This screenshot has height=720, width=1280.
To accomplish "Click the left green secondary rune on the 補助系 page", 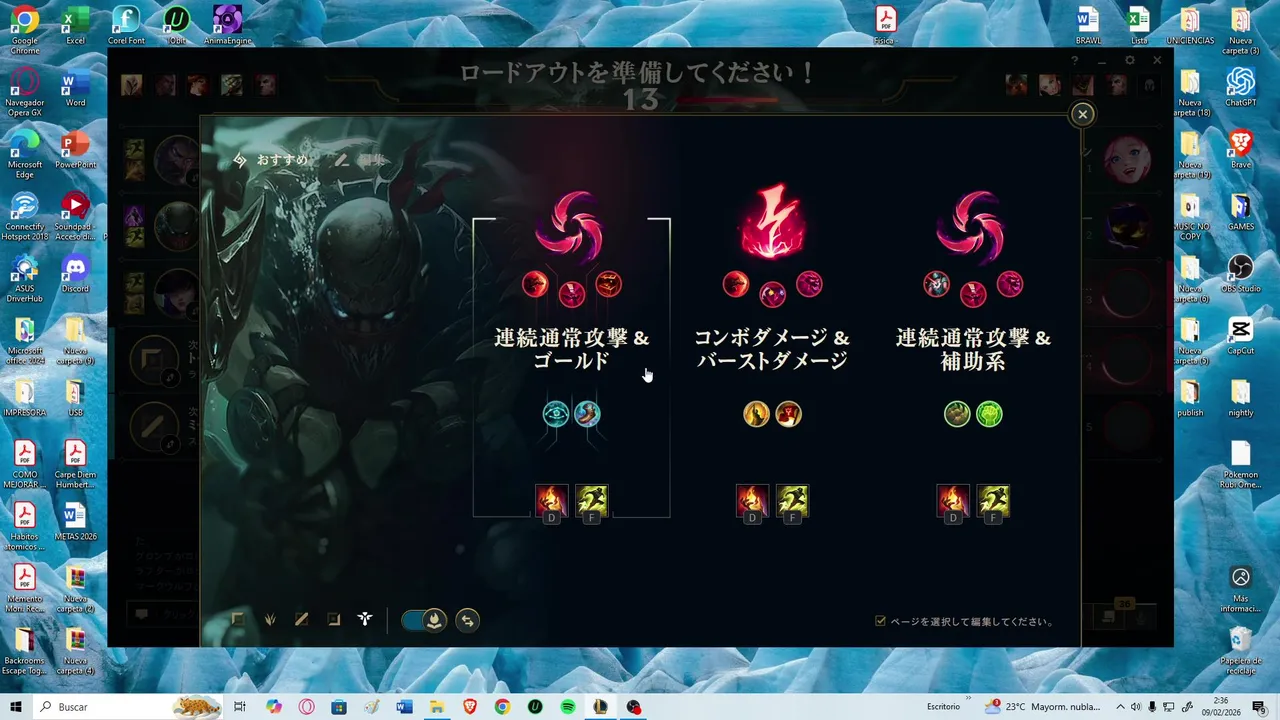I will coord(957,414).
